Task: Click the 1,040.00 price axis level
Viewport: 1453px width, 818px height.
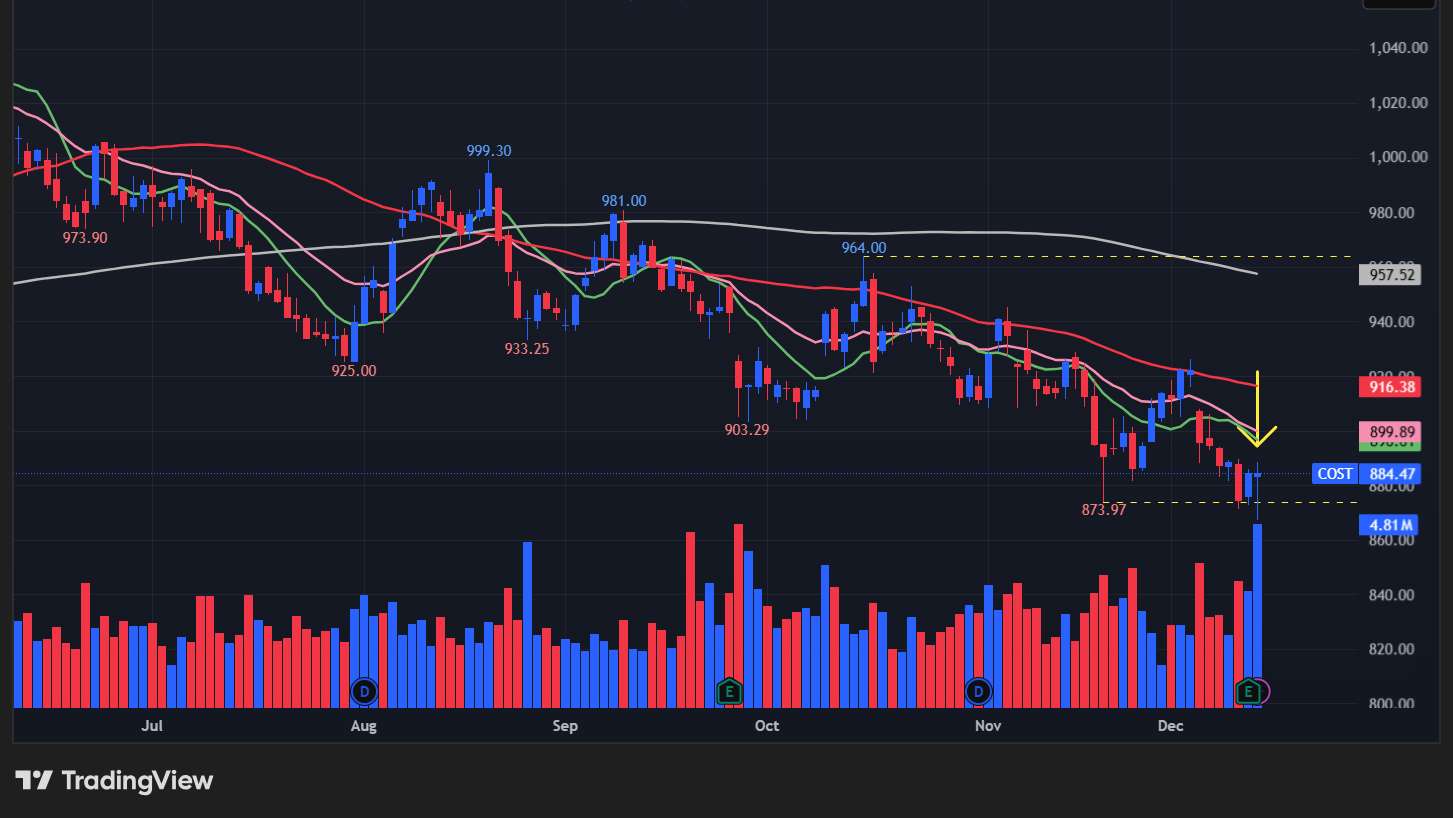Action: pyautogui.click(x=1397, y=48)
